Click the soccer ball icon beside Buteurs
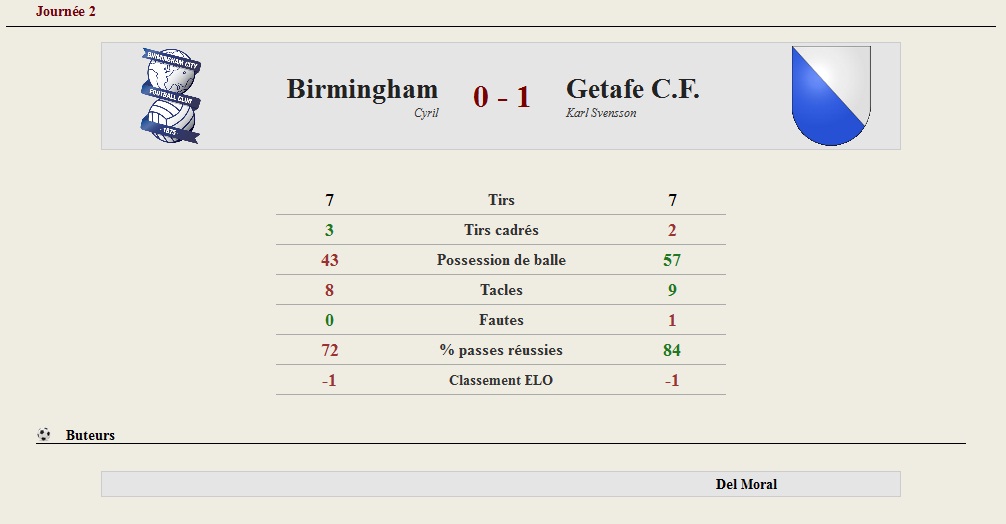Viewport: 1006px width, 524px height. click(44, 434)
